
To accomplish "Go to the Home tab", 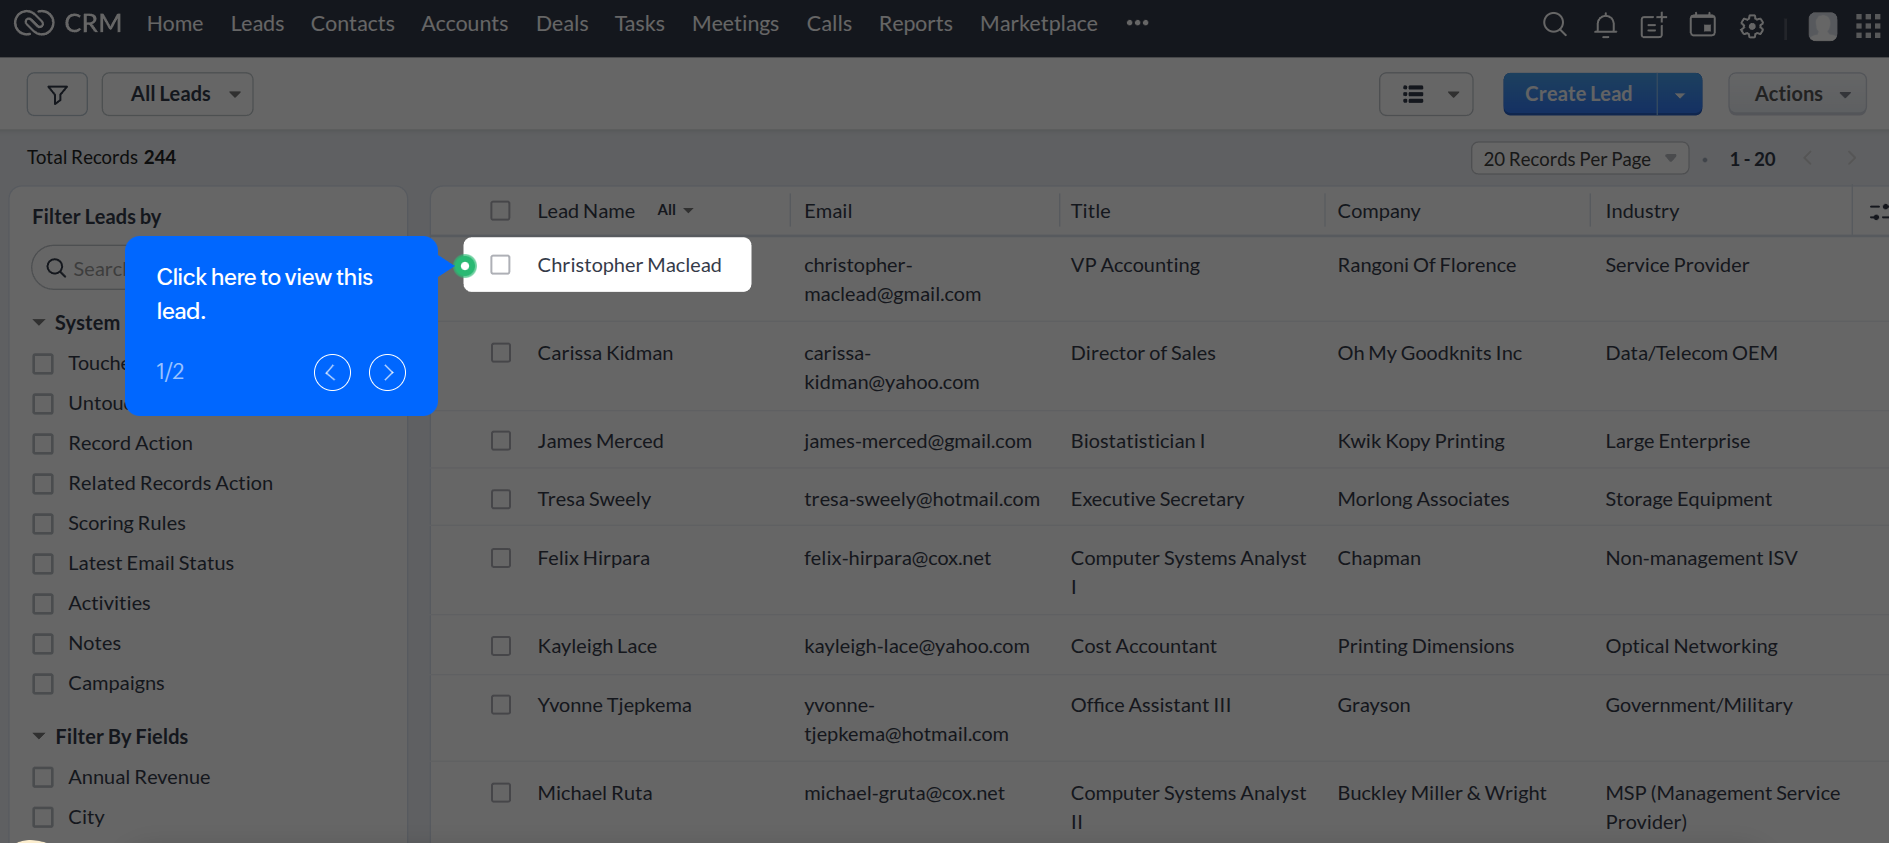I will tap(175, 23).
